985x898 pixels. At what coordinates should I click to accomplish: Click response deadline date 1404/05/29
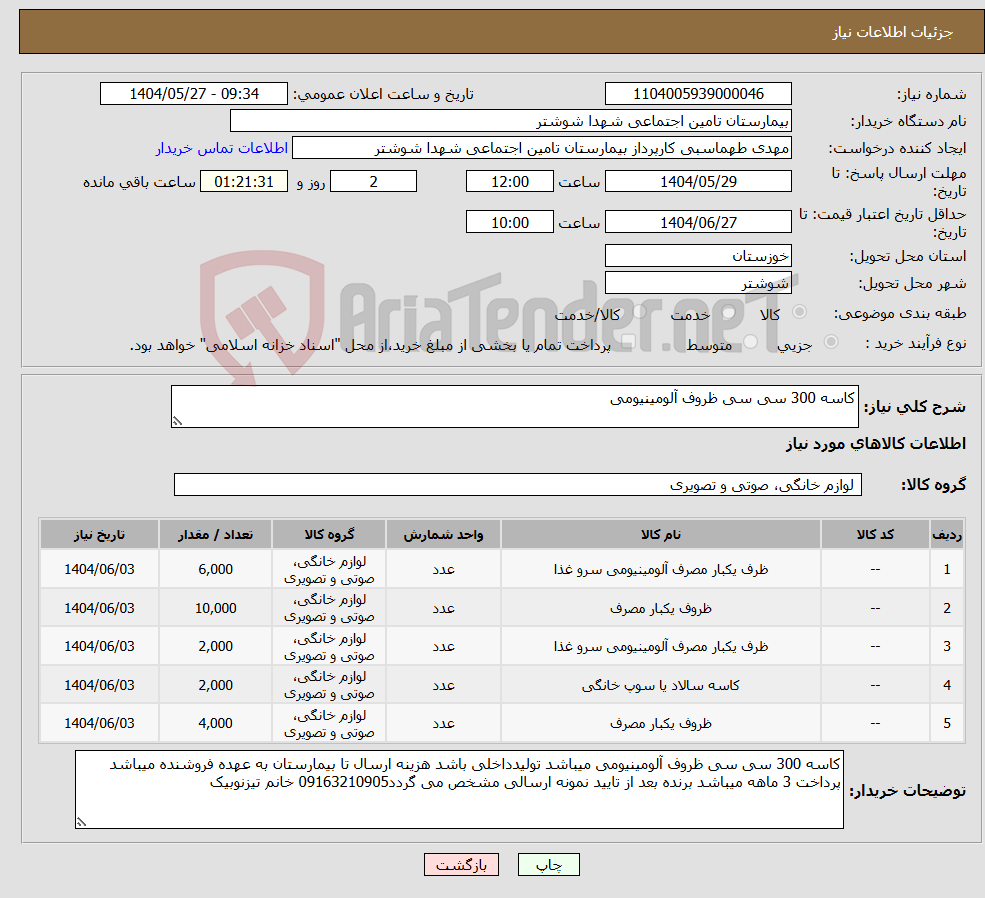(x=698, y=181)
